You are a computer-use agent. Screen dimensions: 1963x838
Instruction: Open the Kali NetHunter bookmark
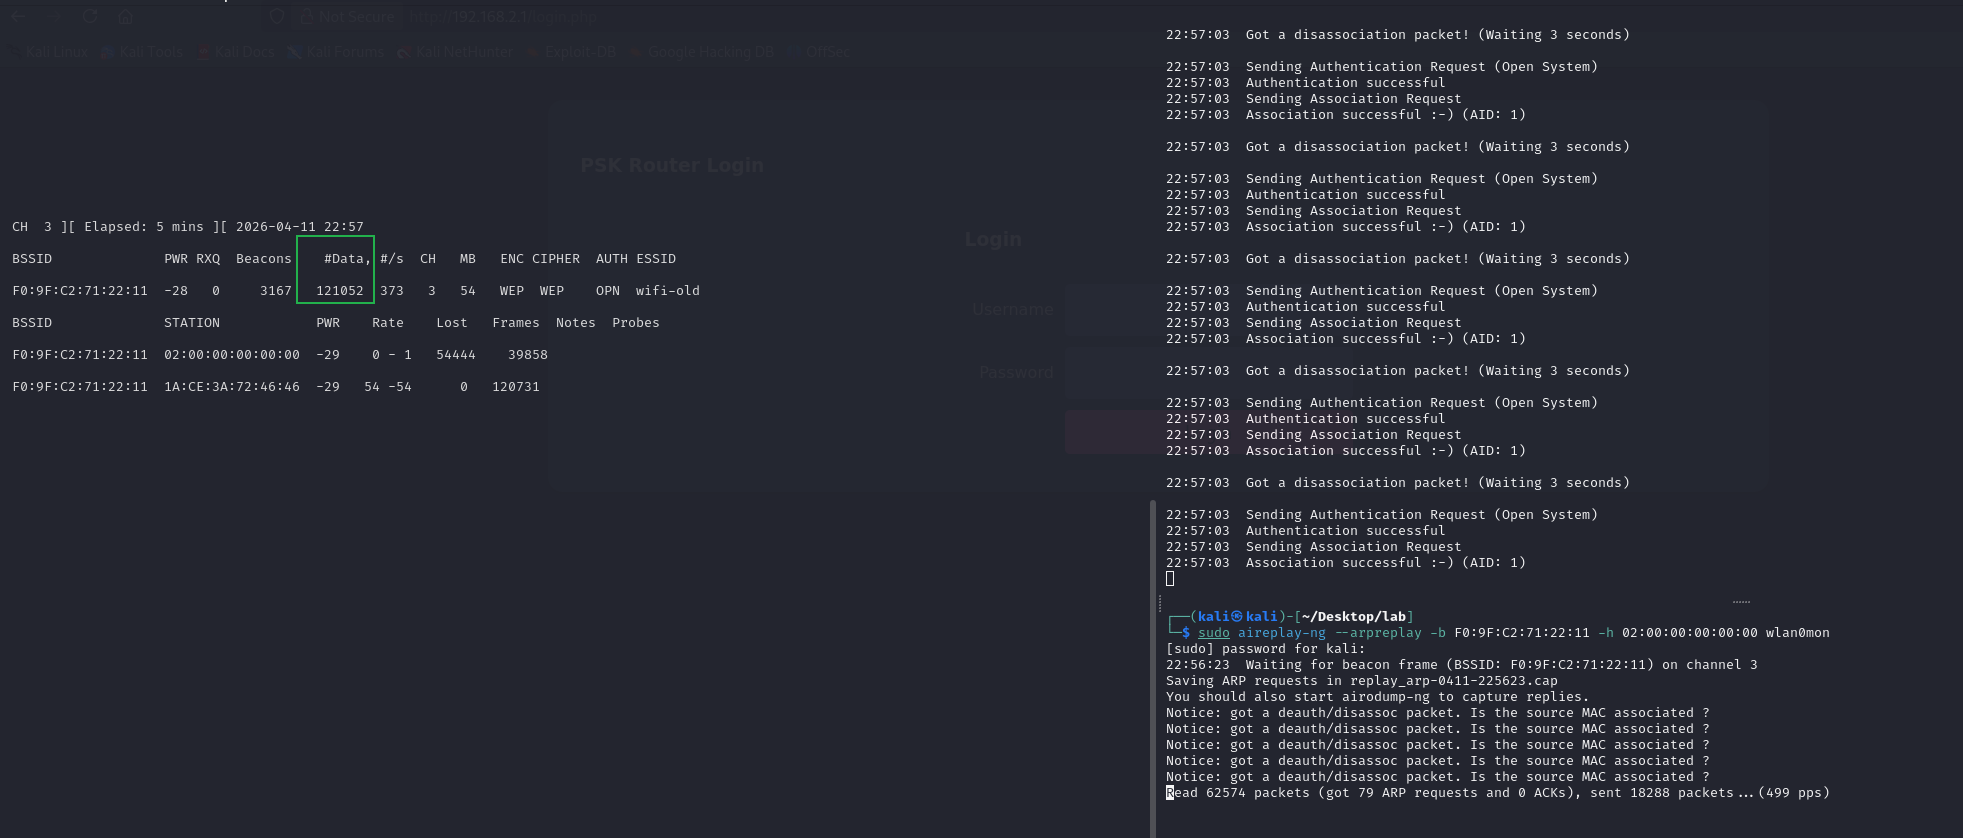coord(455,52)
